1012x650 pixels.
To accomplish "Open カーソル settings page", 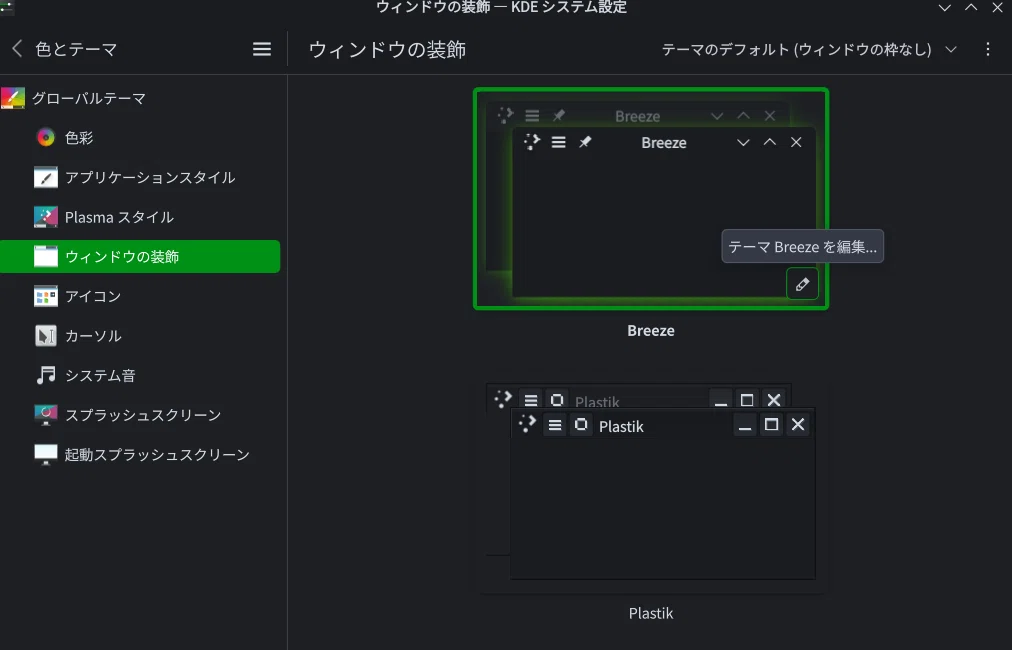I will click(x=140, y=336).
